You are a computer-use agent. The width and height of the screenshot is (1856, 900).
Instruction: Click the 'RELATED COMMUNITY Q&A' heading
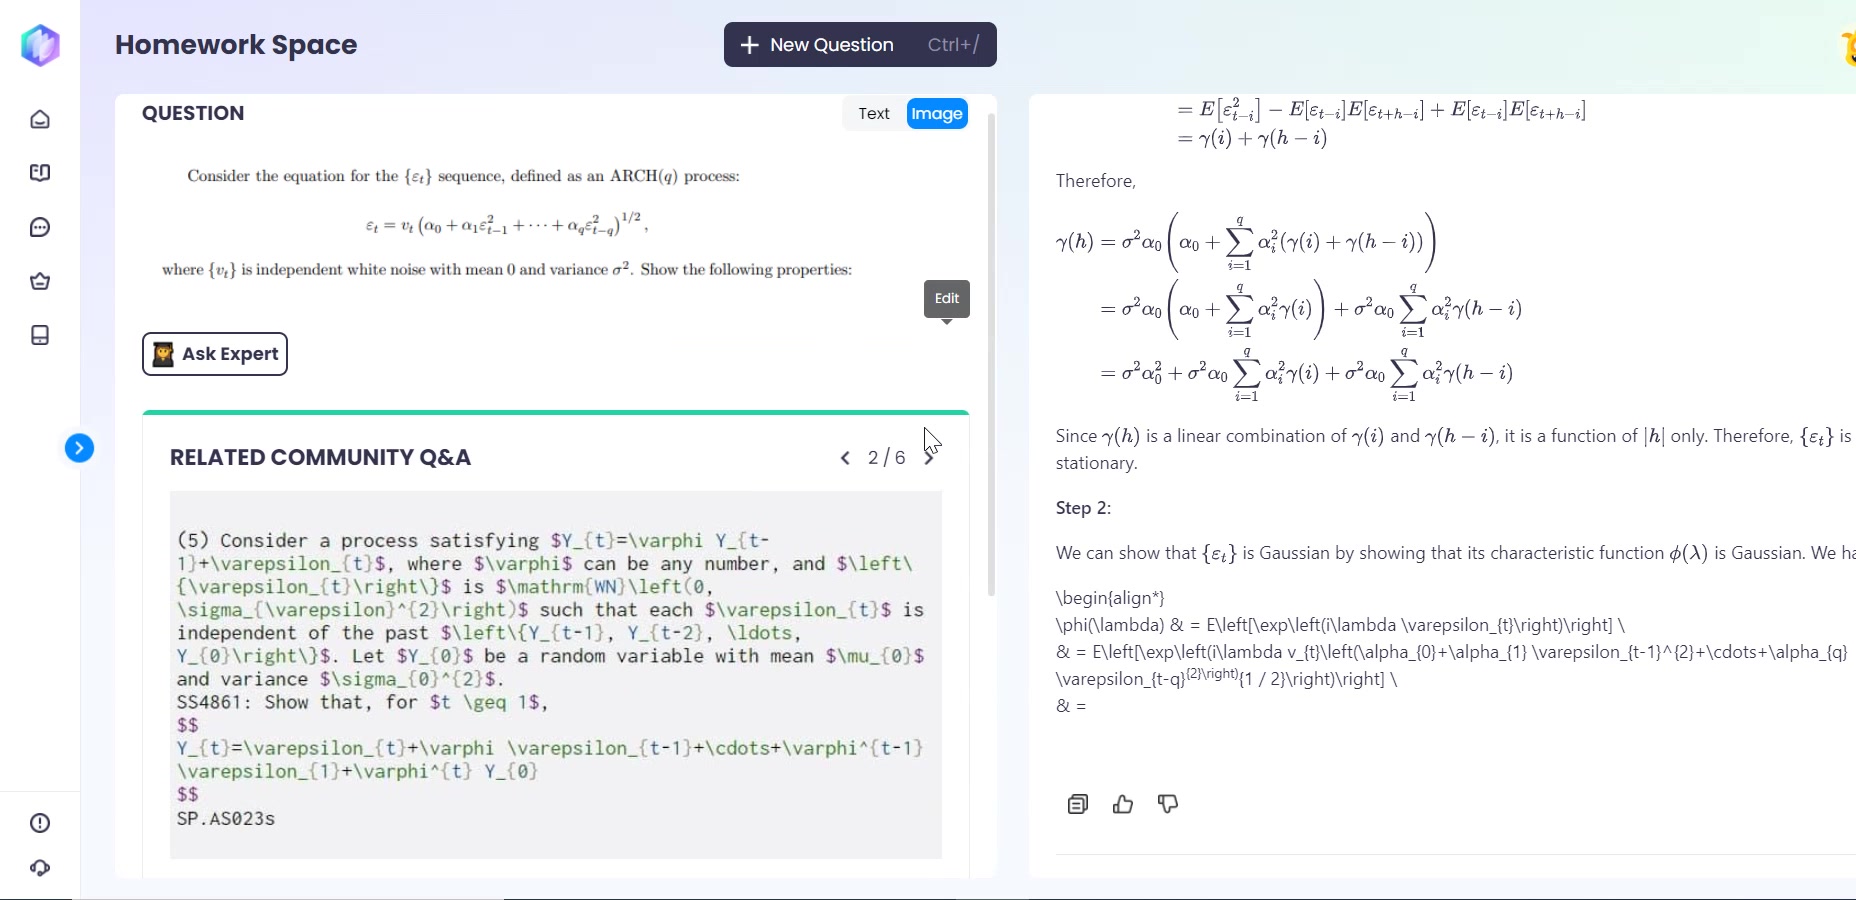click(x=320, y=458)
